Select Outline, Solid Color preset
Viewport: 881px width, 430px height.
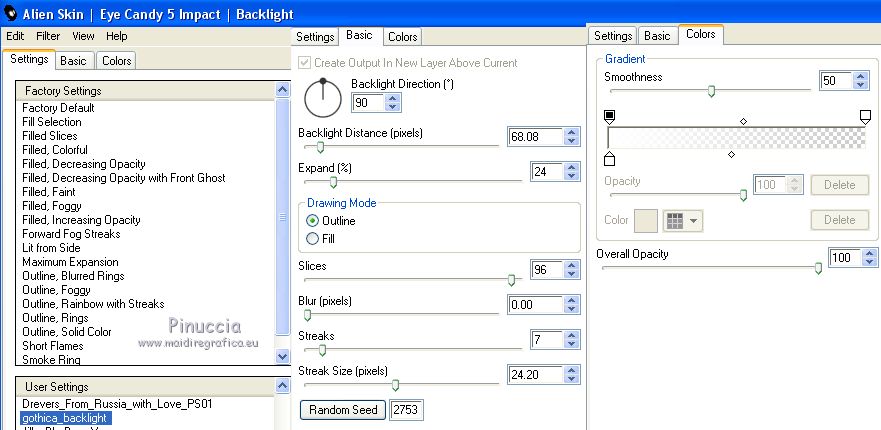[x=67, y=332]
